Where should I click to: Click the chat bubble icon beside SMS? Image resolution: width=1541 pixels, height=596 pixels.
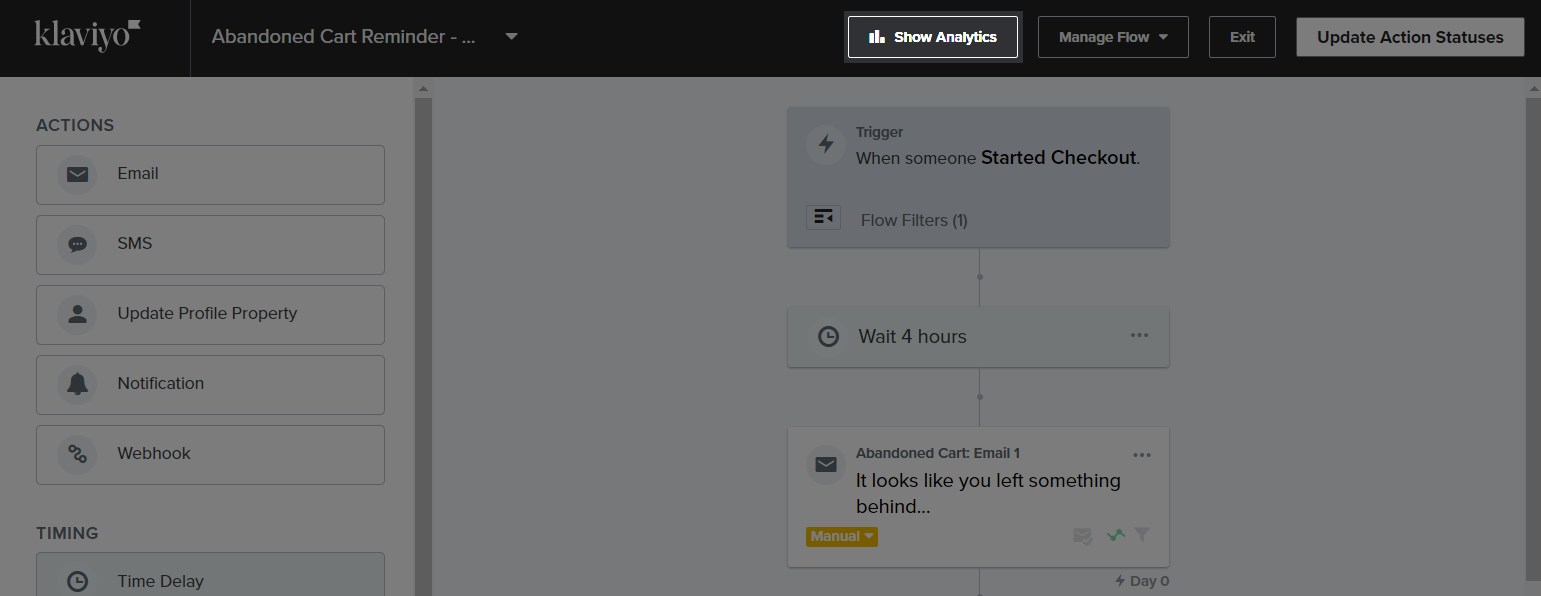tap(77, 245)
